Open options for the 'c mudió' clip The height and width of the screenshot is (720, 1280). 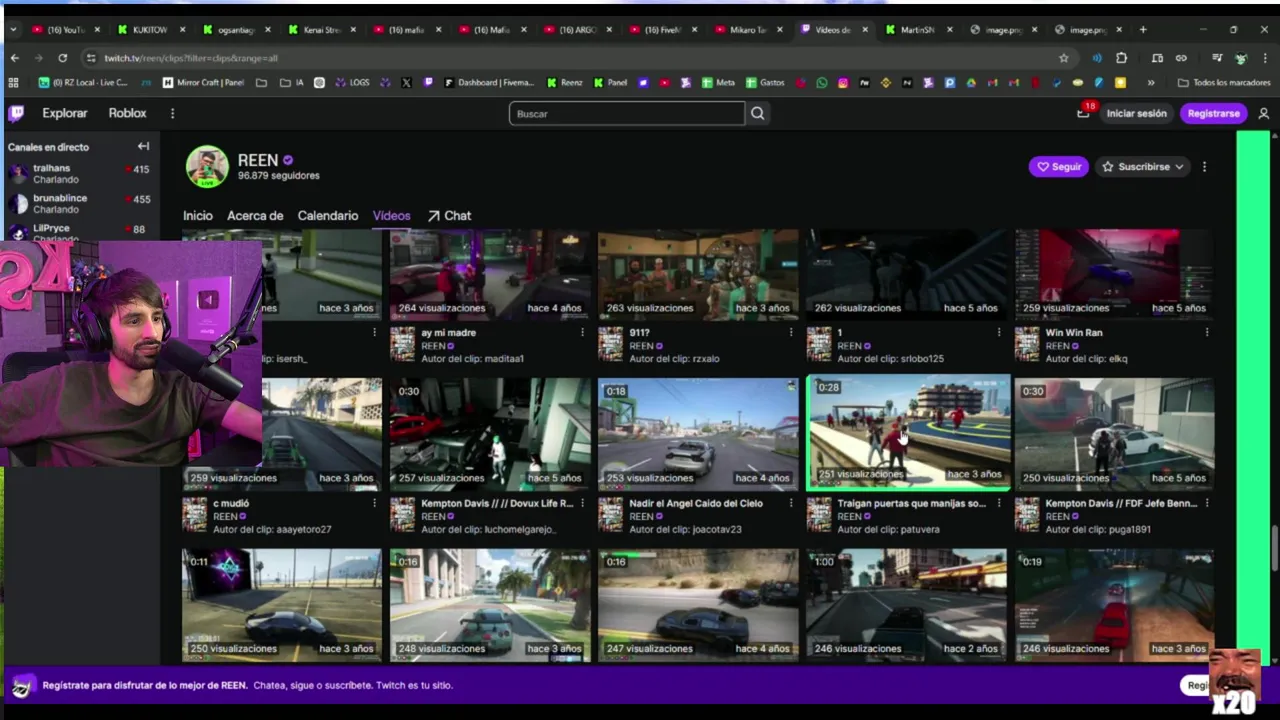(374, 503)
